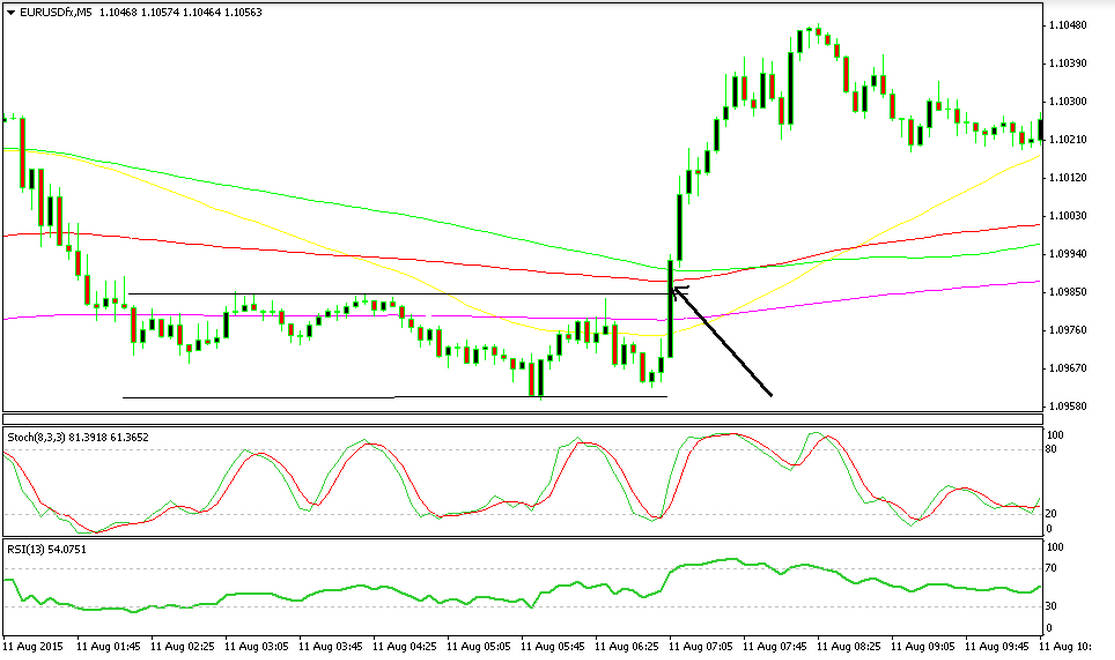Click the 11 Aug 03:45 time label

(330, 646)
